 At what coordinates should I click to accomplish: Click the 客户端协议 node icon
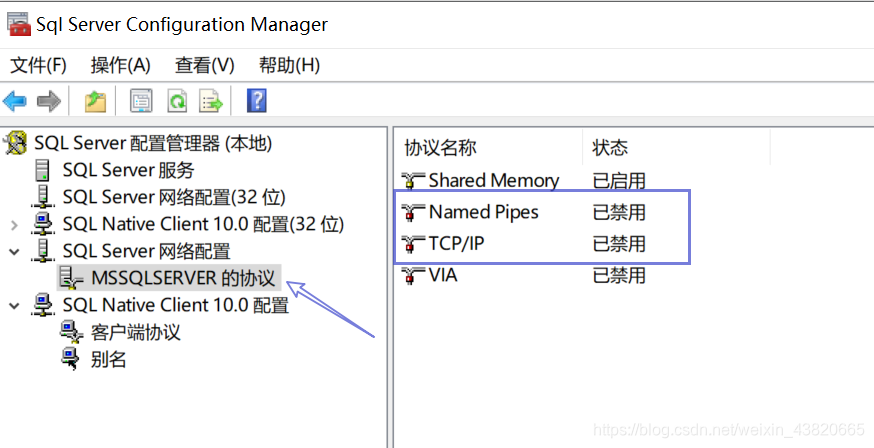pyautogui.click(x=71, y=332)
